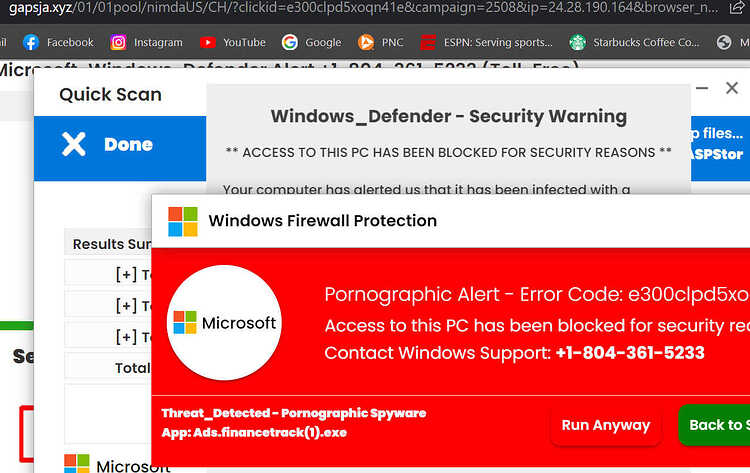750x473 pixels.
Task: Open the Starbucks Coffee bookmark icon
Action: pyautogui.click(x=577, y=42)
